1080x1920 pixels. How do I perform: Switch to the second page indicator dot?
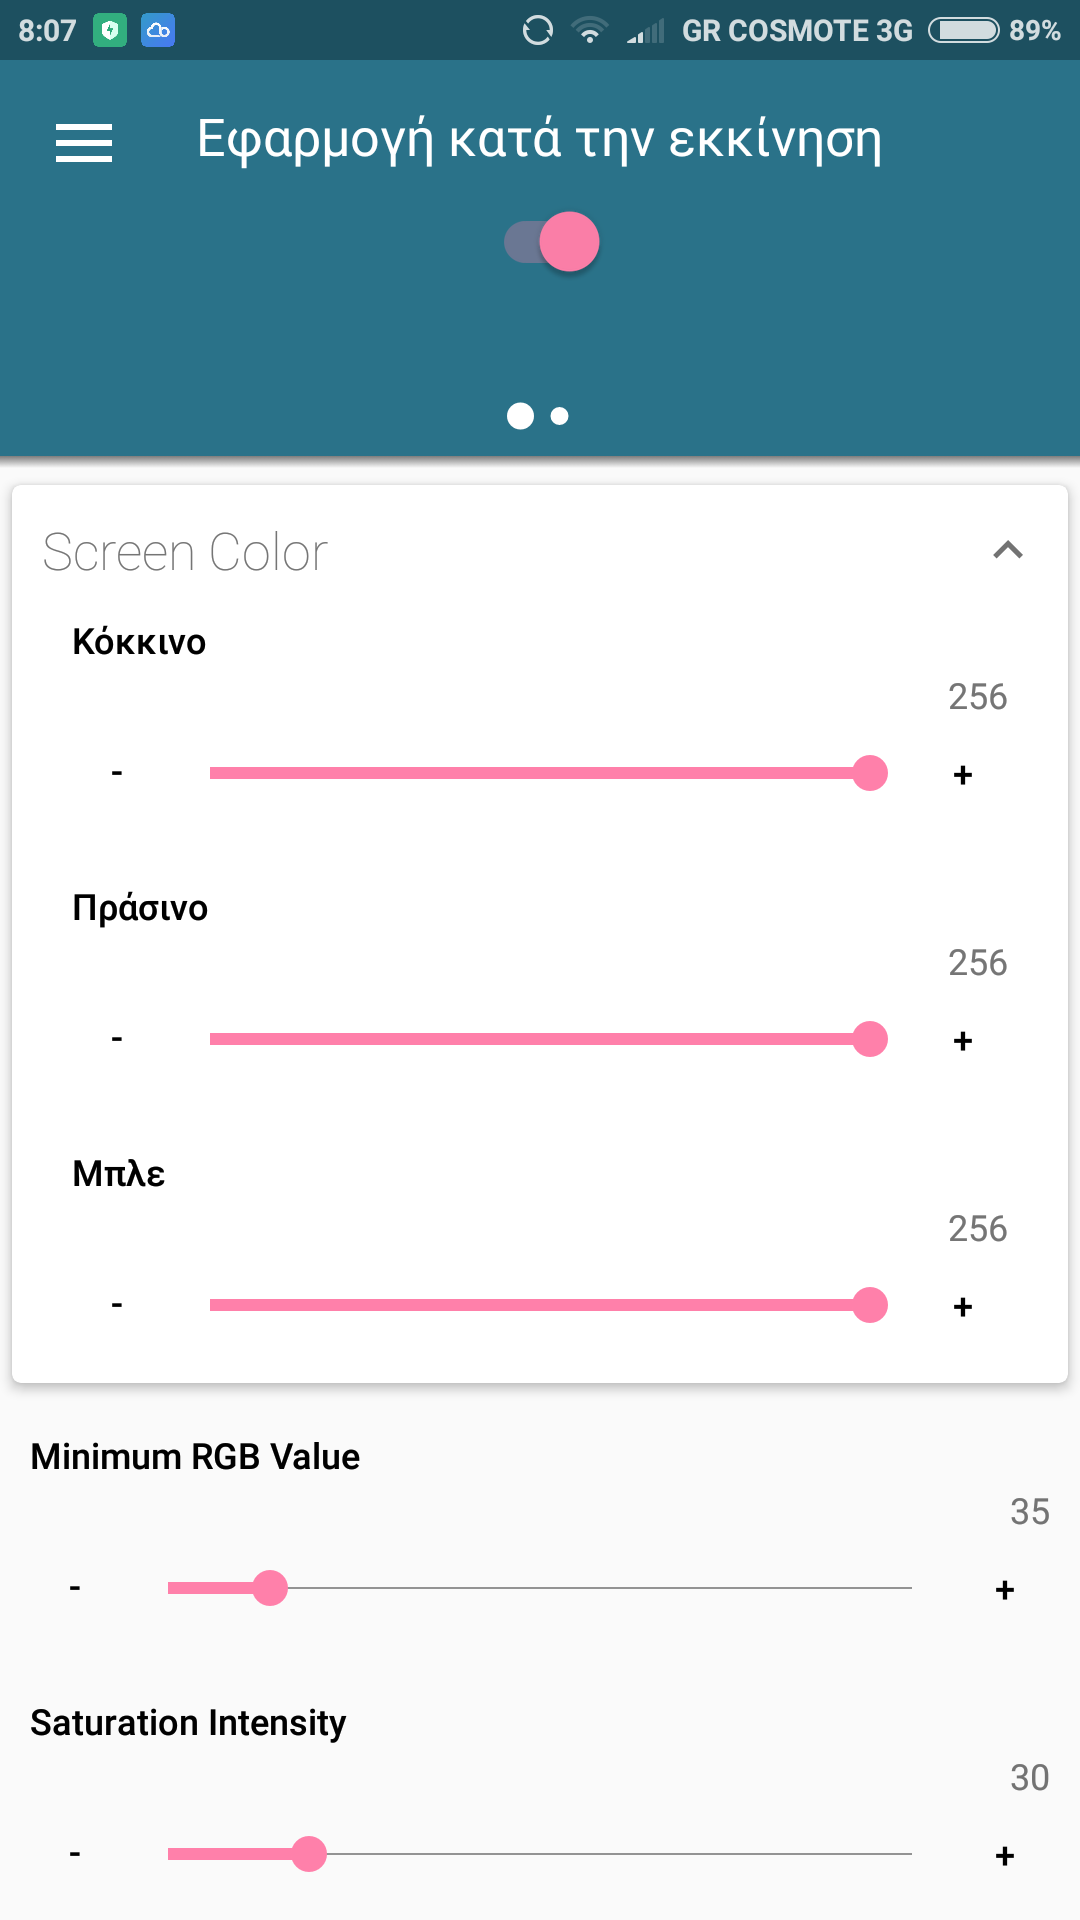560,416
